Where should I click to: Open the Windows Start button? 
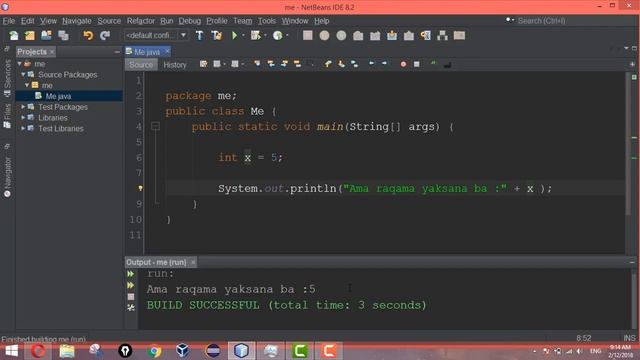click(11, 351)
